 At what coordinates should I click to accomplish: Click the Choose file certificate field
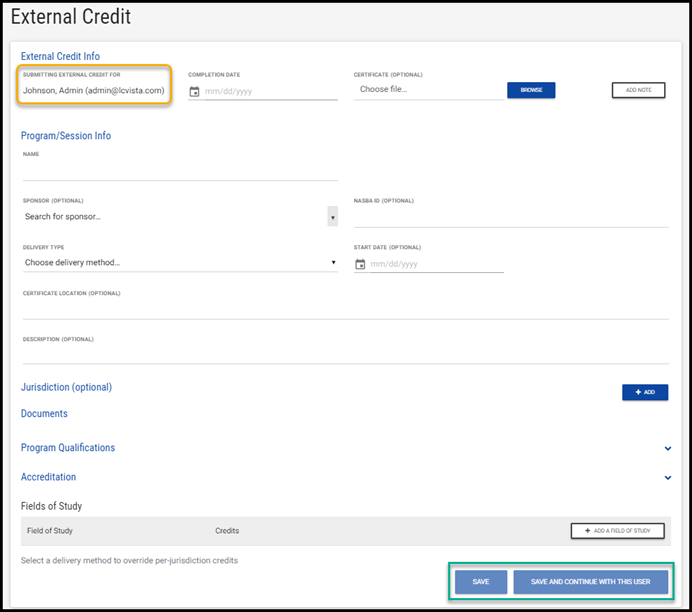[428, 90]
